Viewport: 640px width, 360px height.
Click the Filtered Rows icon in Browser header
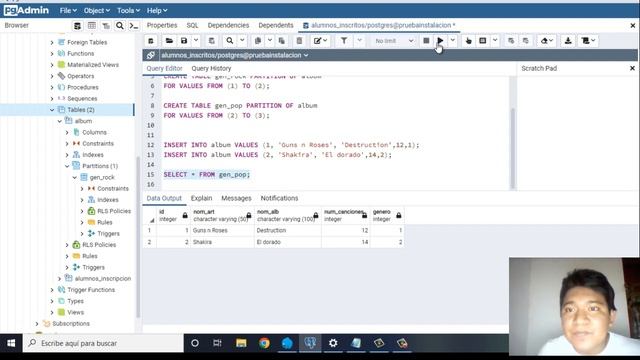coord(106,26)
